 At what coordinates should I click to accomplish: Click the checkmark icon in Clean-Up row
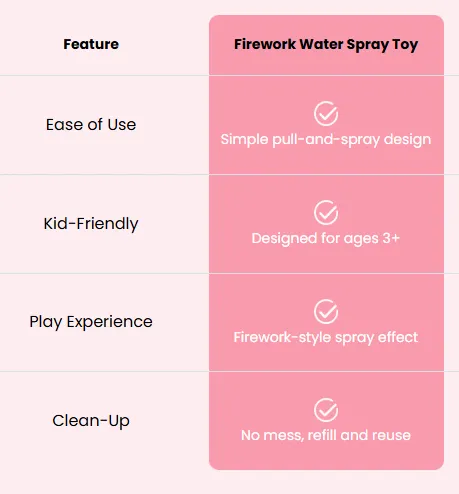click(x=326, y=410)
